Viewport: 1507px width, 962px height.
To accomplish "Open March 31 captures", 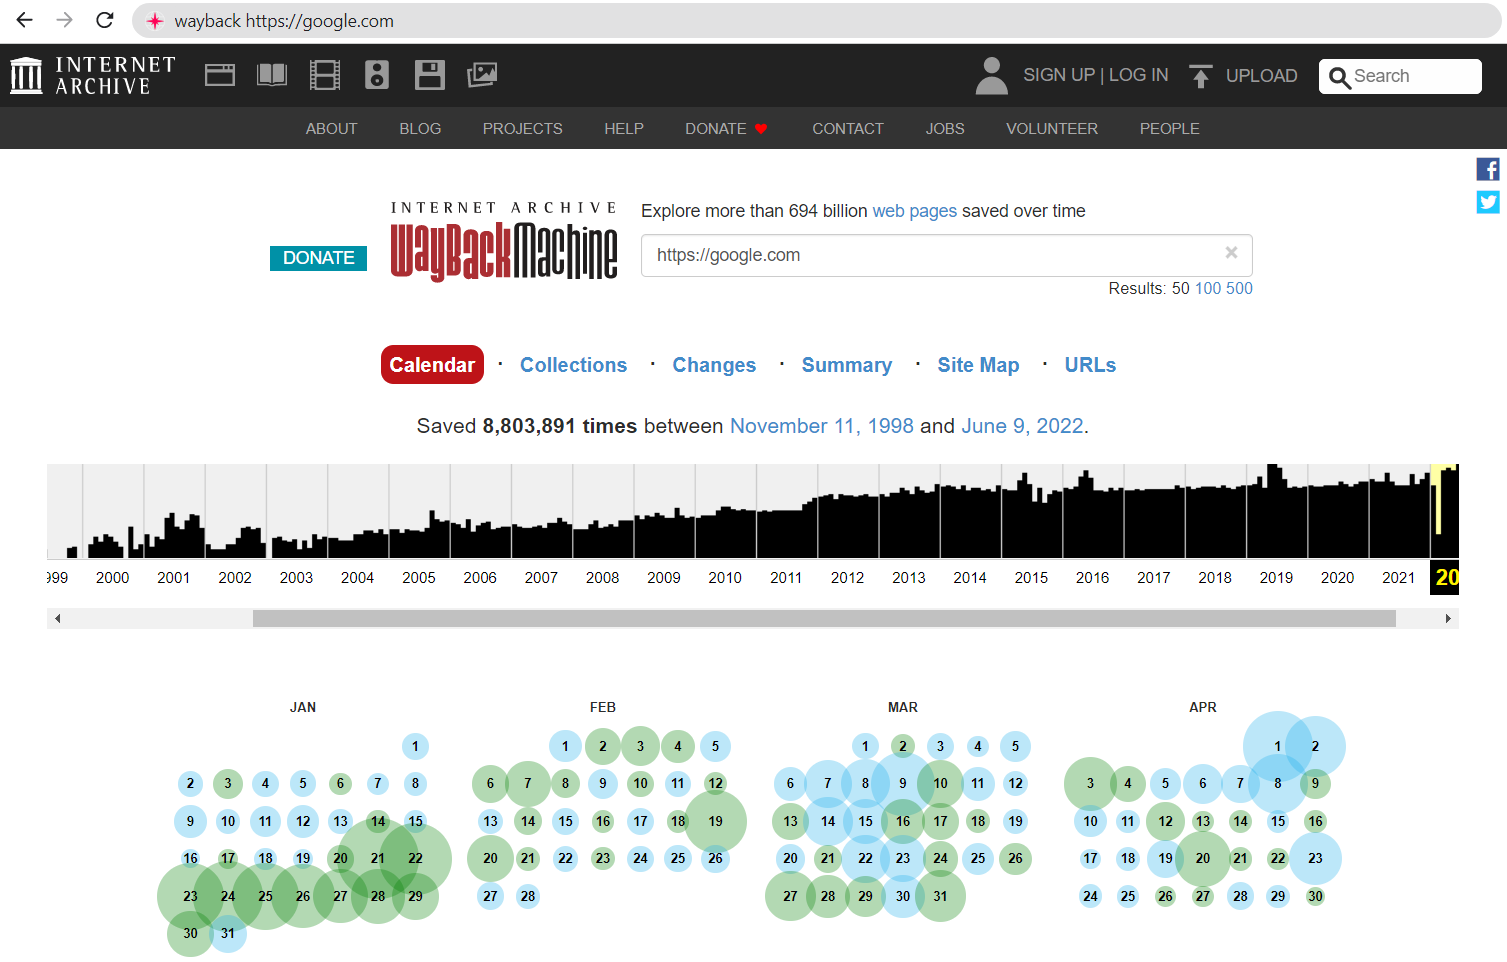I will coord(940,896).
